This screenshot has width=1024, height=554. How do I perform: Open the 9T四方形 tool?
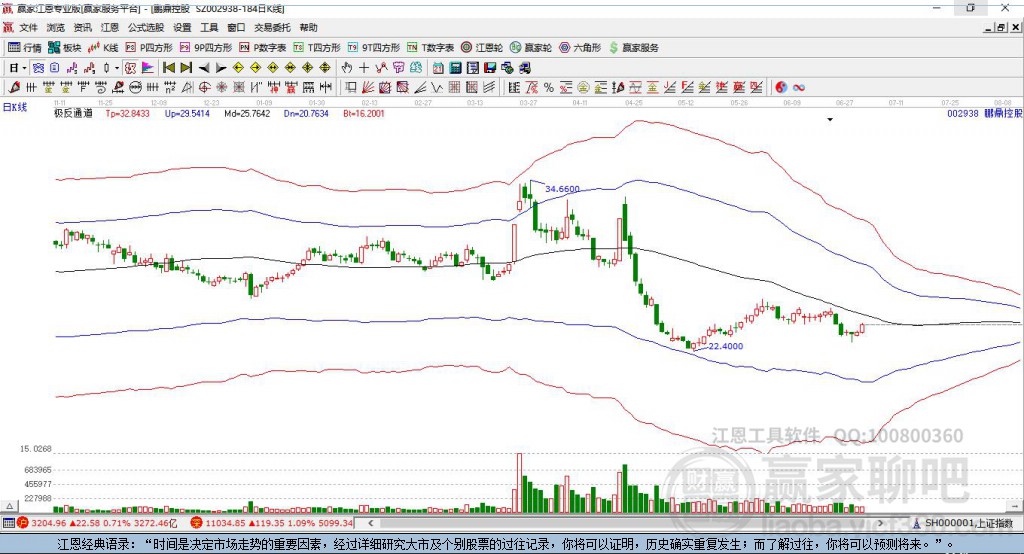click(x=374, y=48)
